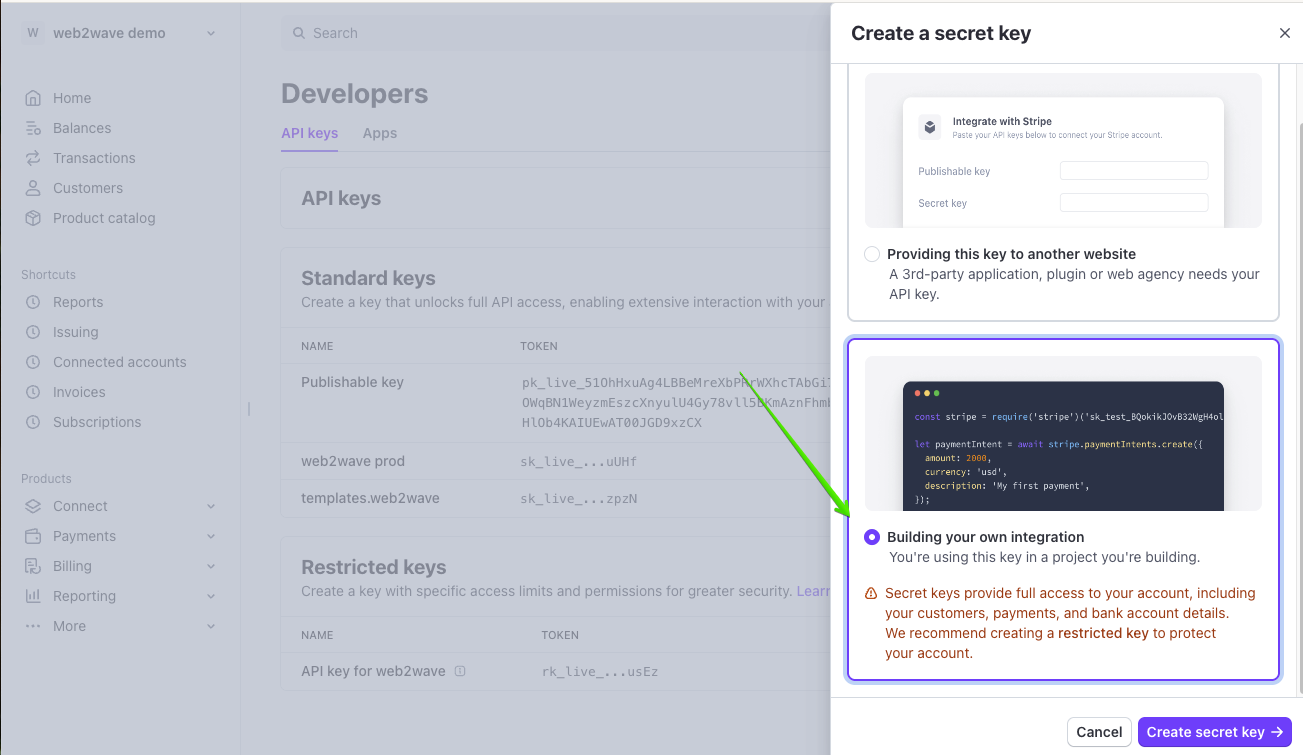This screenshot has height=755, width=1303.
Task: Click the Publishable key sample field
Action: pos(1134,171)
